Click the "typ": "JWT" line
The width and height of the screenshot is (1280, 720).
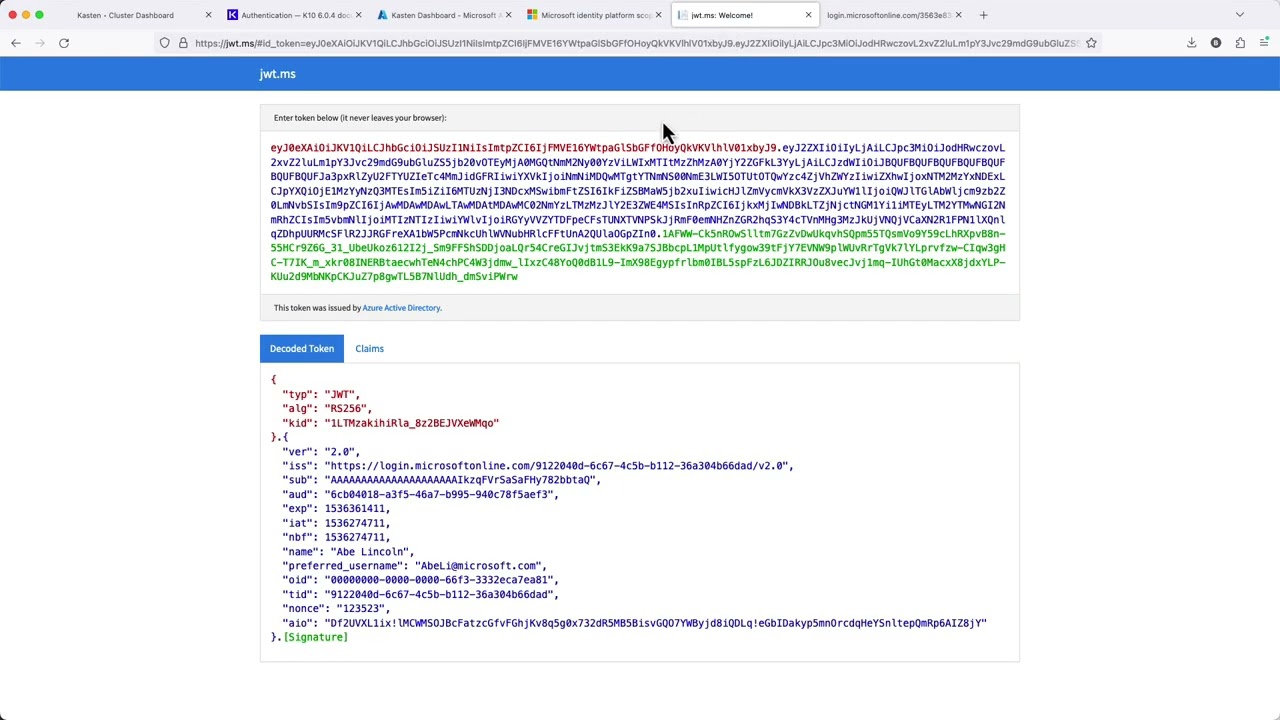[x=321, y=394]
